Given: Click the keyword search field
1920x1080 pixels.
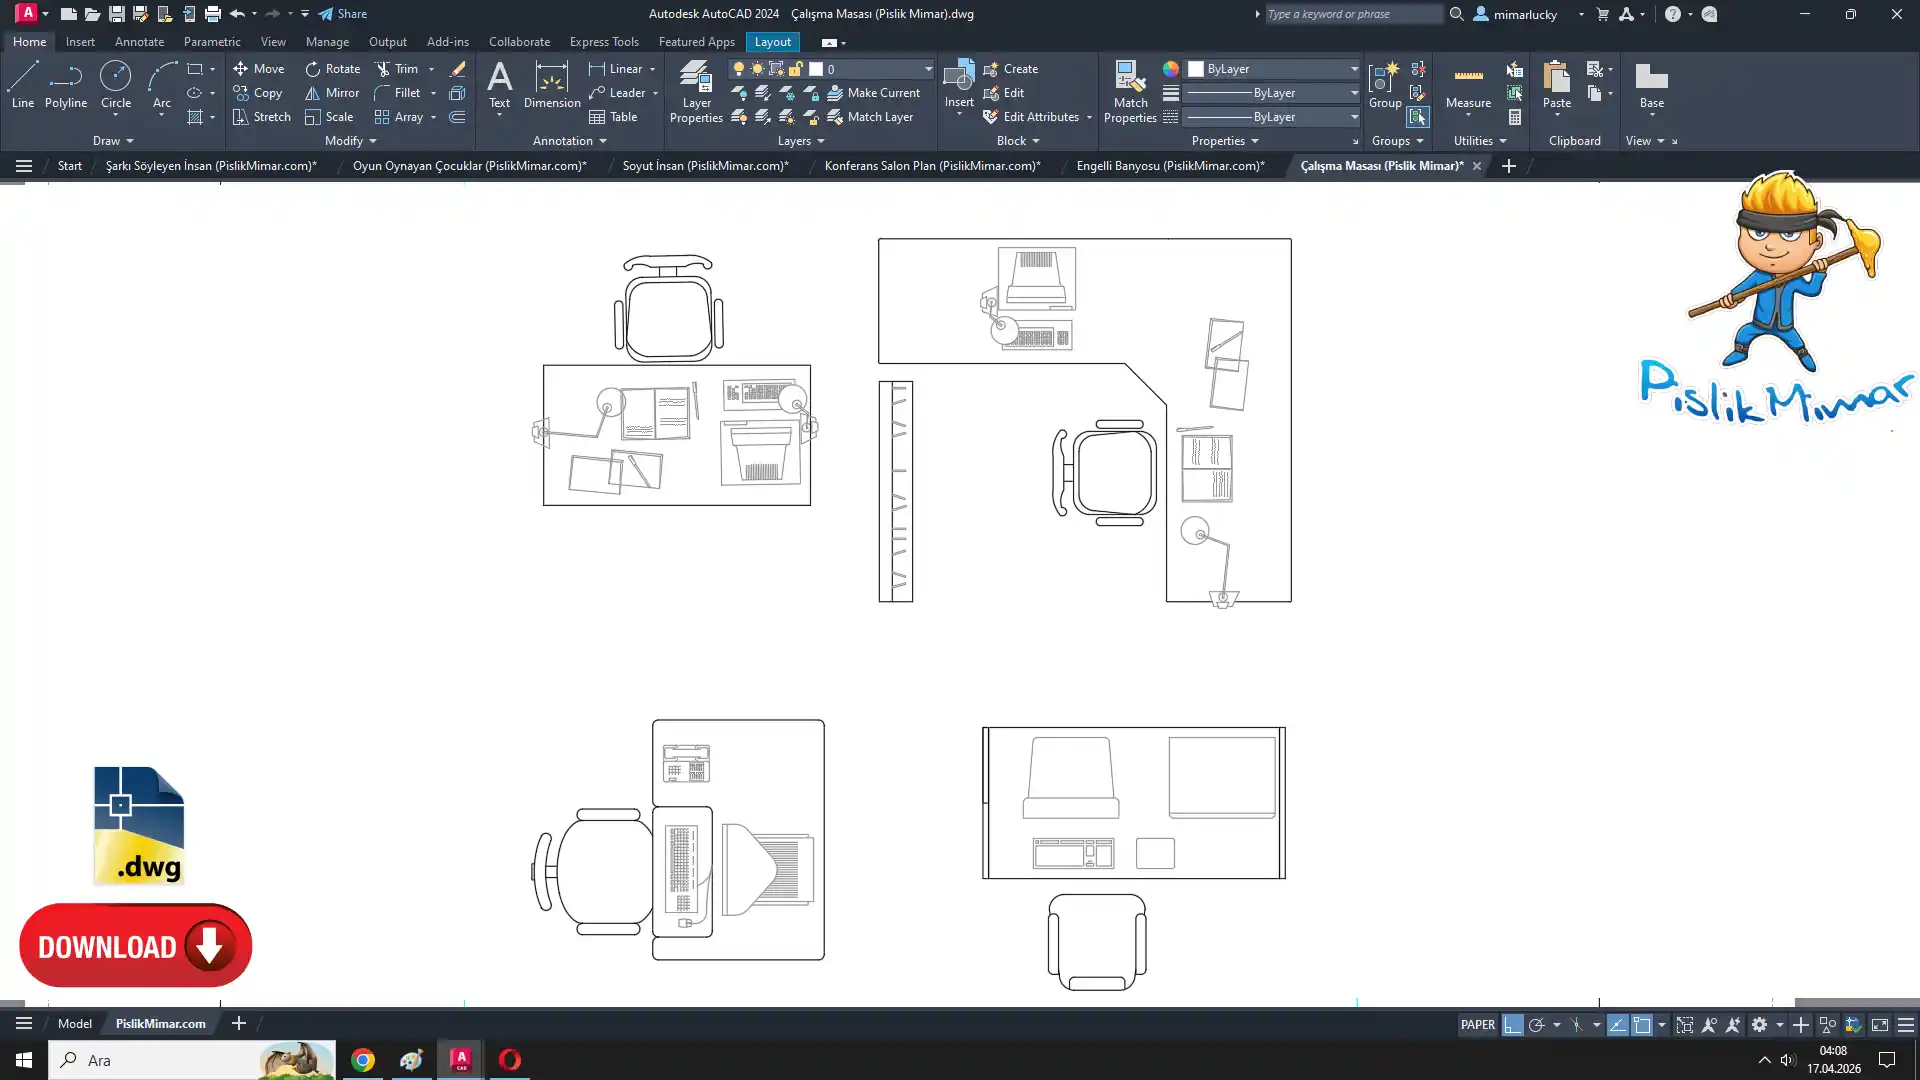Looking at the screenshot, I should (x=1352, y=14).
